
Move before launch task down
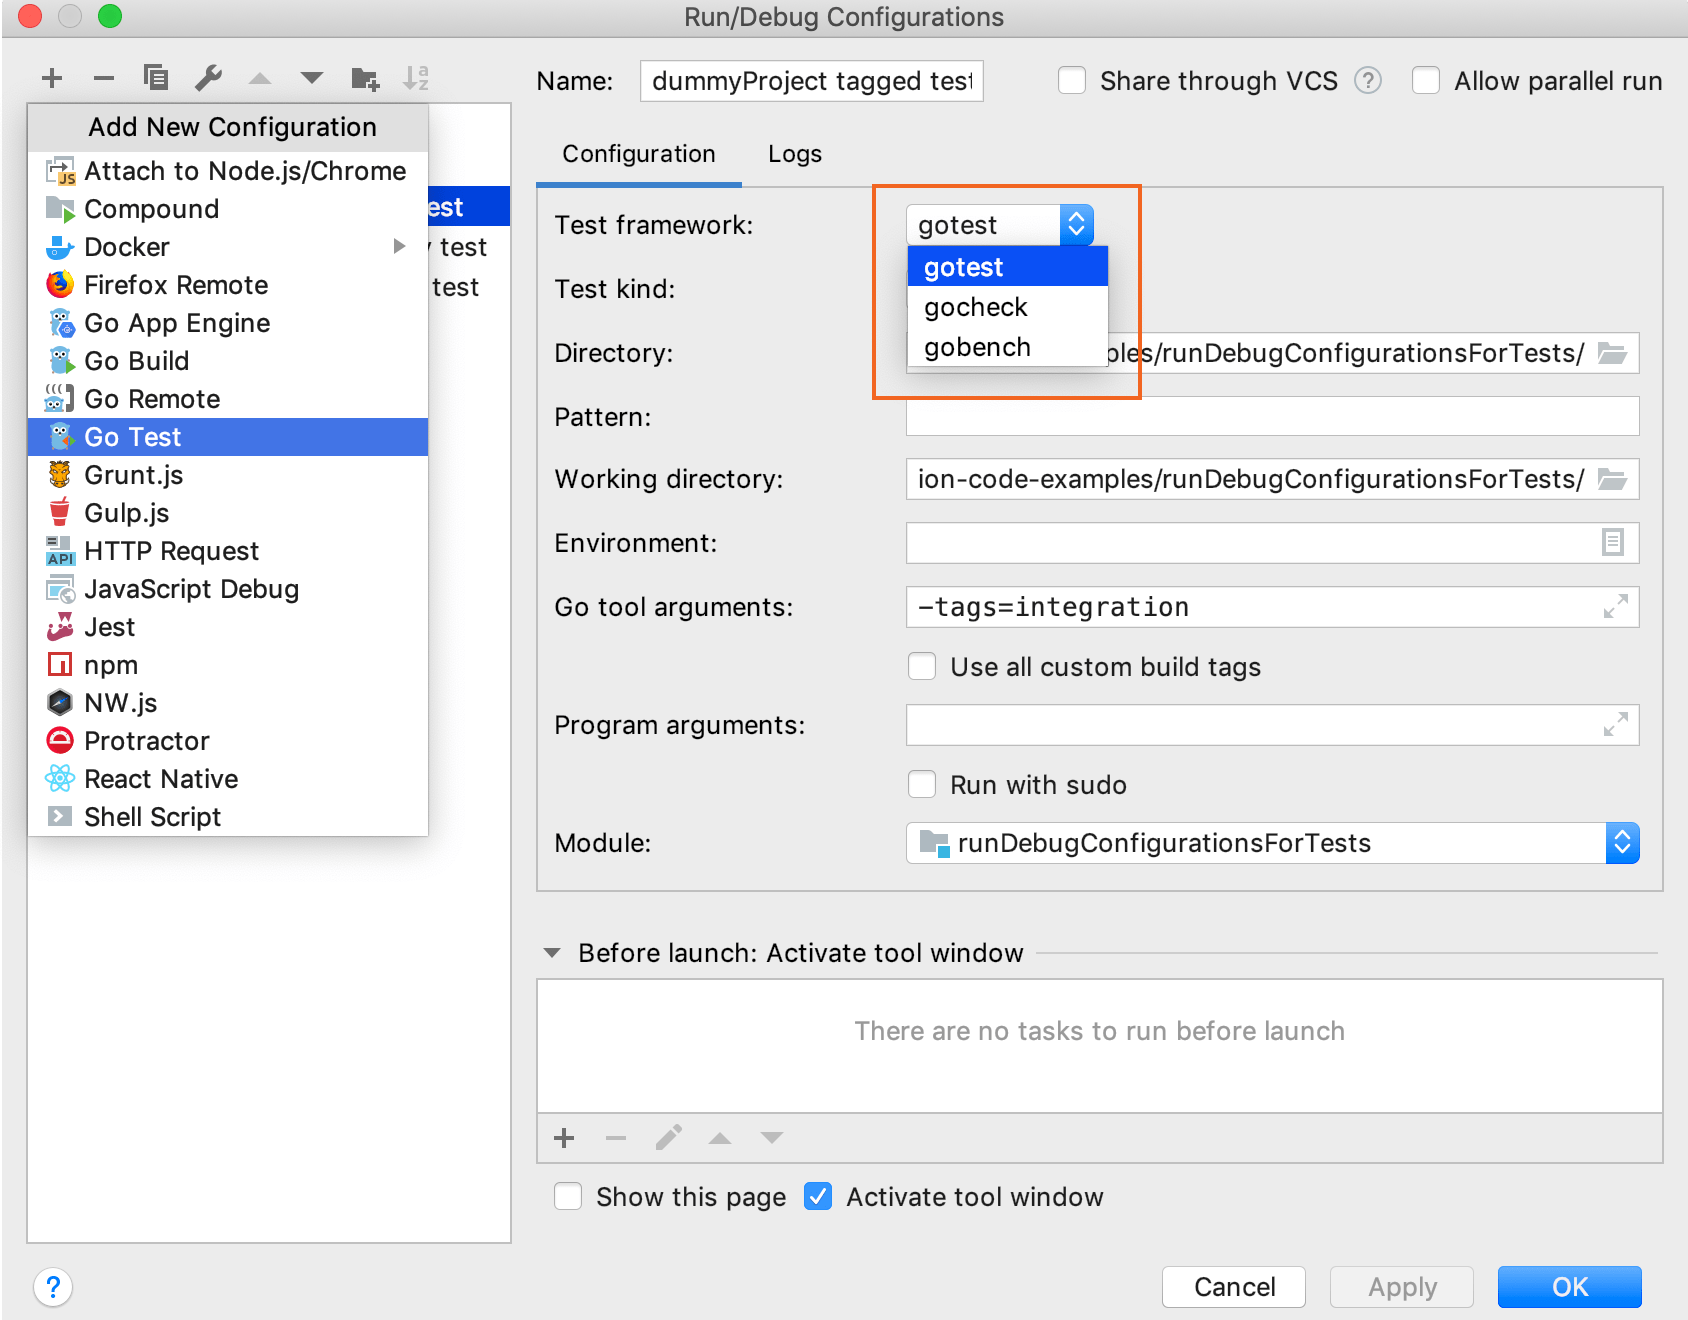click(x=772, y=1137)
